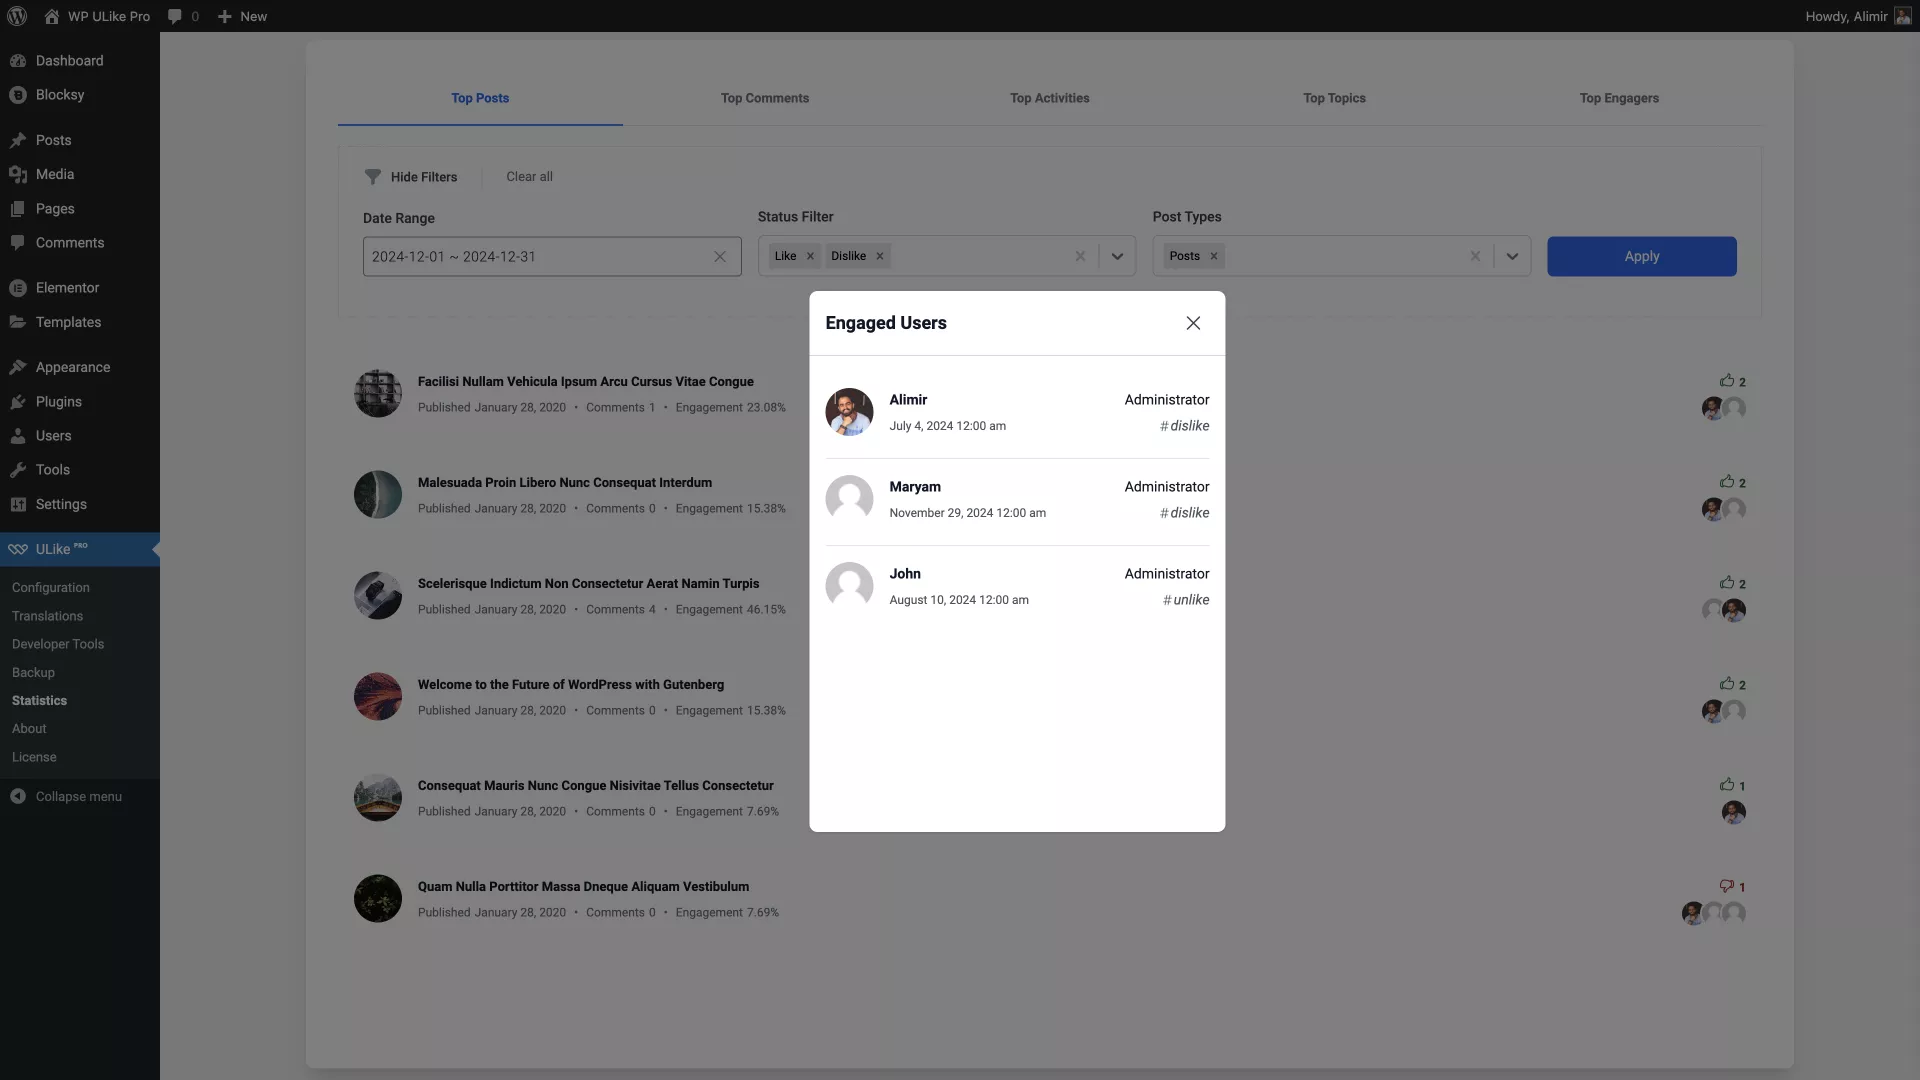Switch to the Top Engagers tab
1920x1080 pixels.
(x=1619, y=98)
